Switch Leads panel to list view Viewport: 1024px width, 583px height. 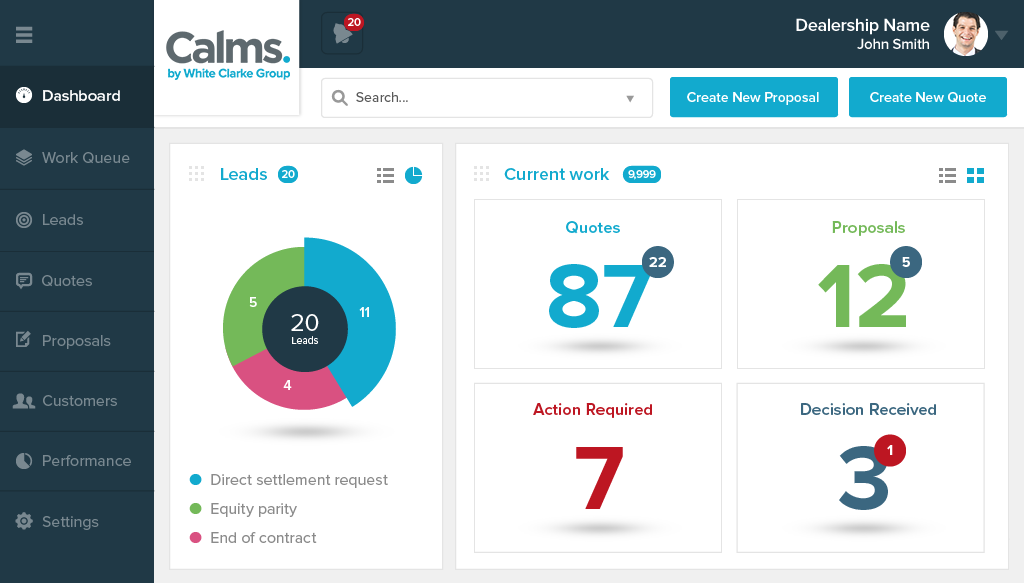point(385,174)
